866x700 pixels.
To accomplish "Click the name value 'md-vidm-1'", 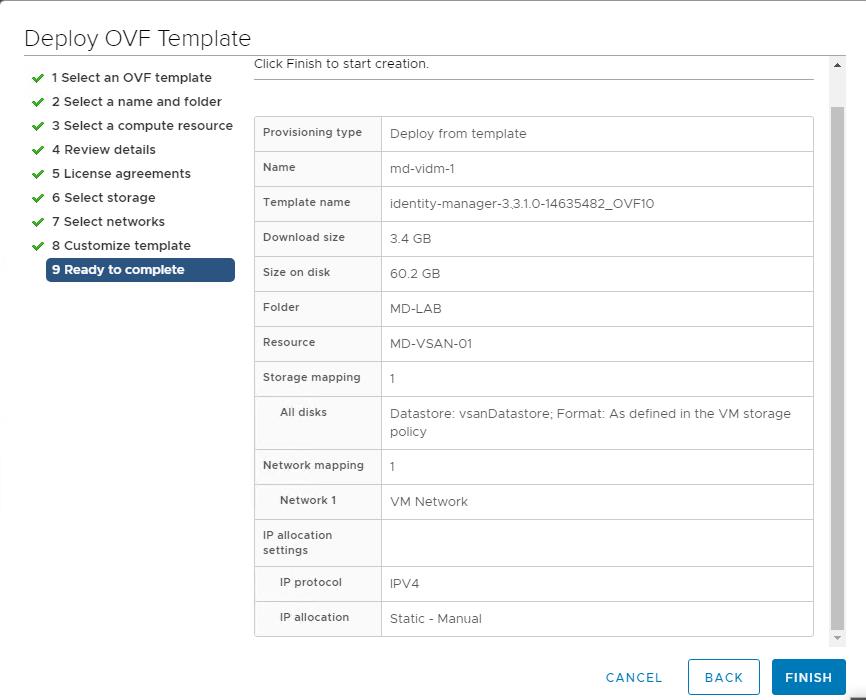I will point(422,169).
